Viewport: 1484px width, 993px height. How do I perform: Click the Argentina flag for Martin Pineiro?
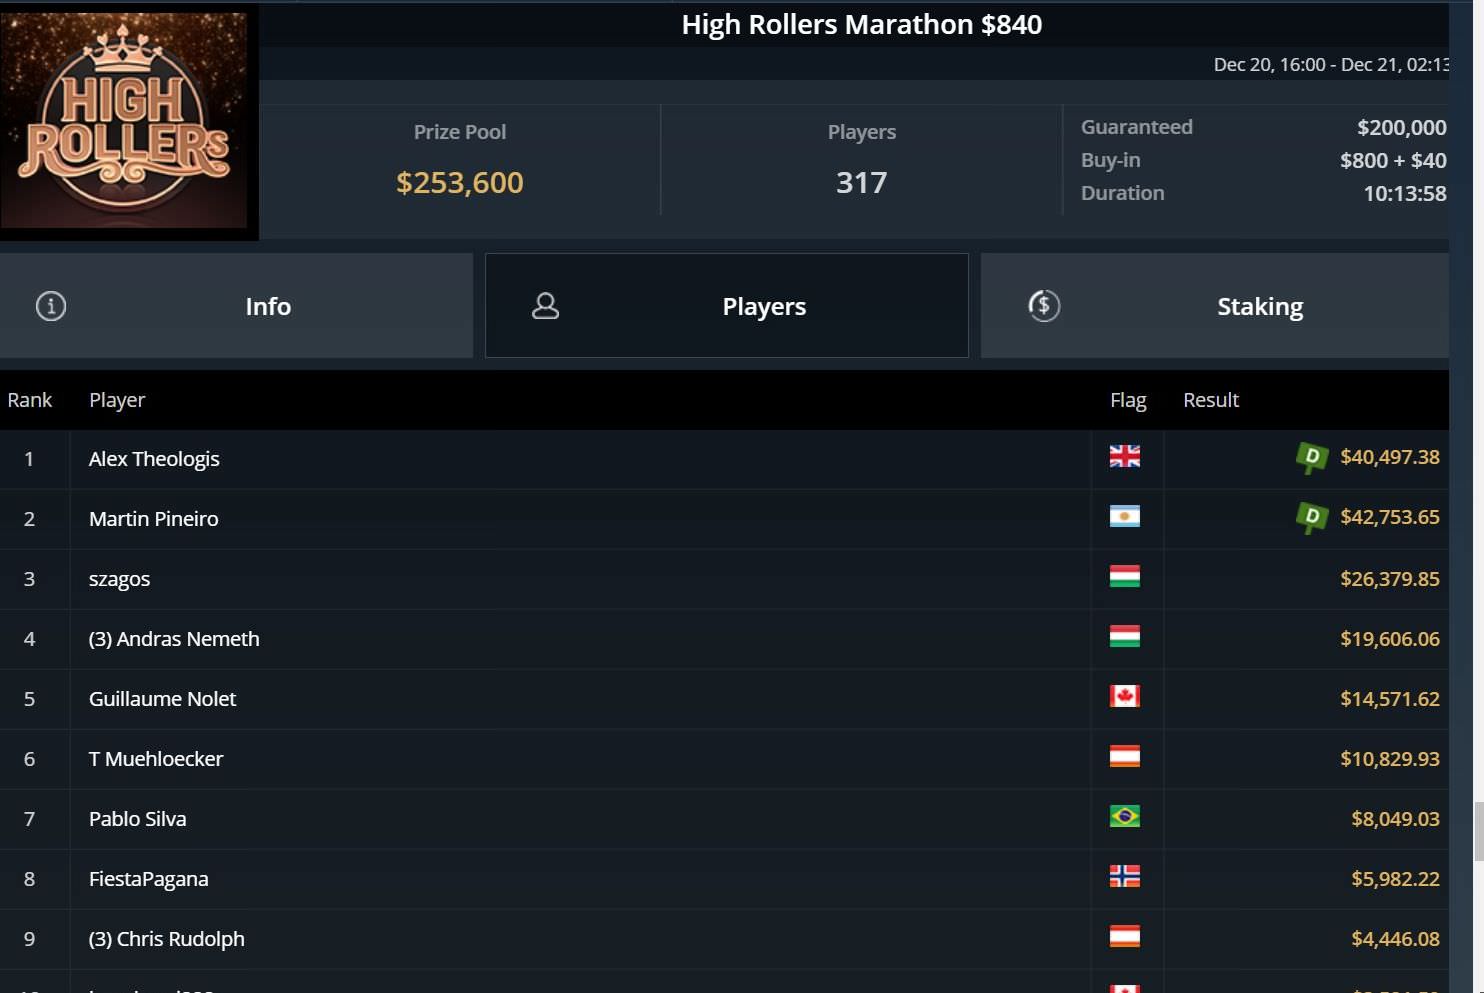(1124, 517)
